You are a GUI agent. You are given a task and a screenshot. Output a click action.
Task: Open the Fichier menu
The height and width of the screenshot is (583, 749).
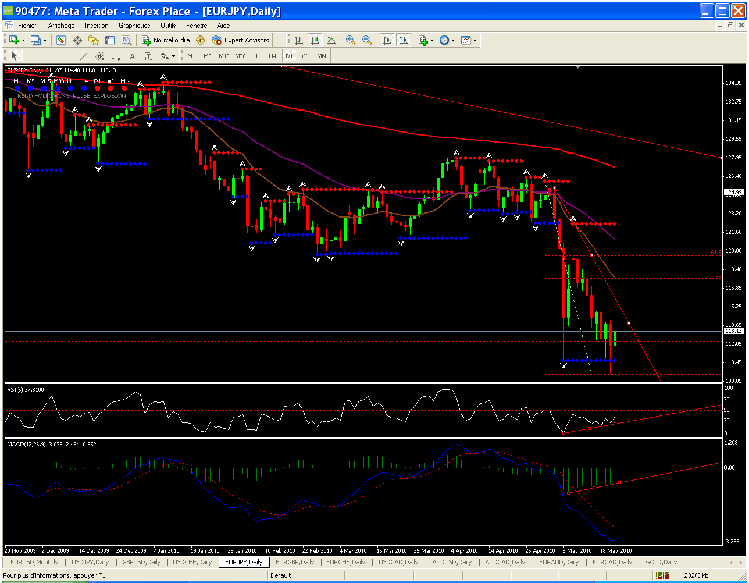(x=27, y=25)
